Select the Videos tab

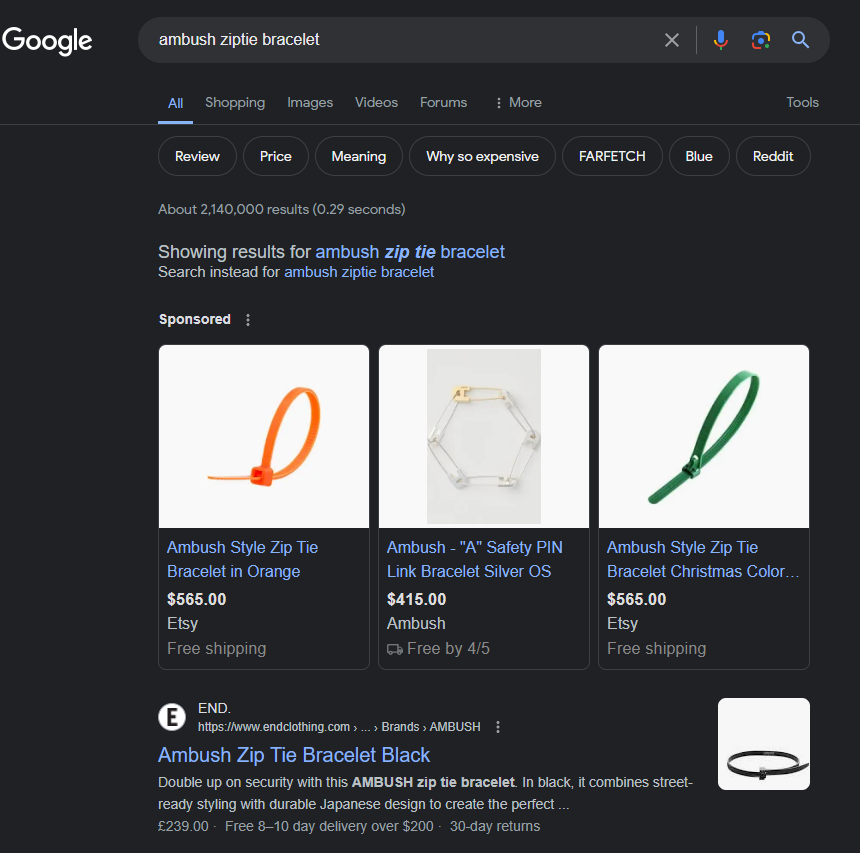click(376, 102)
